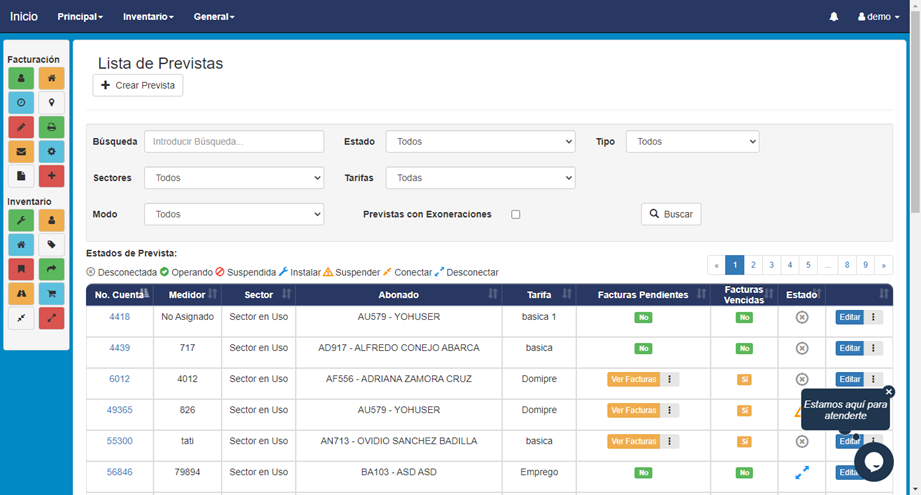This screenshot has width=921, height=495.
Task: Open account number 49365 link
Action: [x=119, y=410]
